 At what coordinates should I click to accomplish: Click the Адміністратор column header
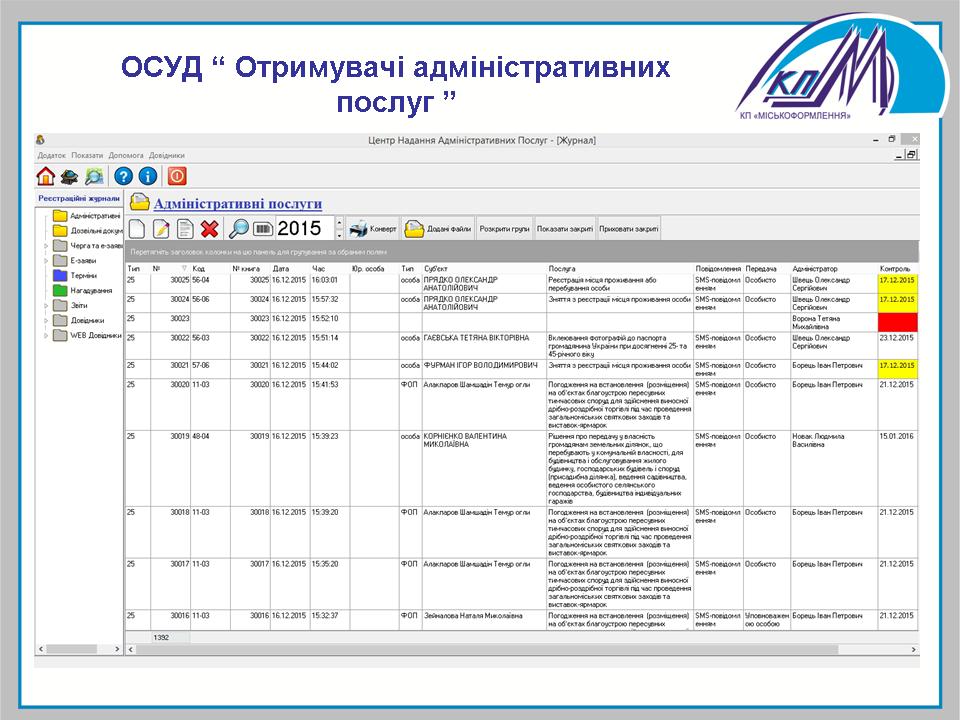[814, 268]
